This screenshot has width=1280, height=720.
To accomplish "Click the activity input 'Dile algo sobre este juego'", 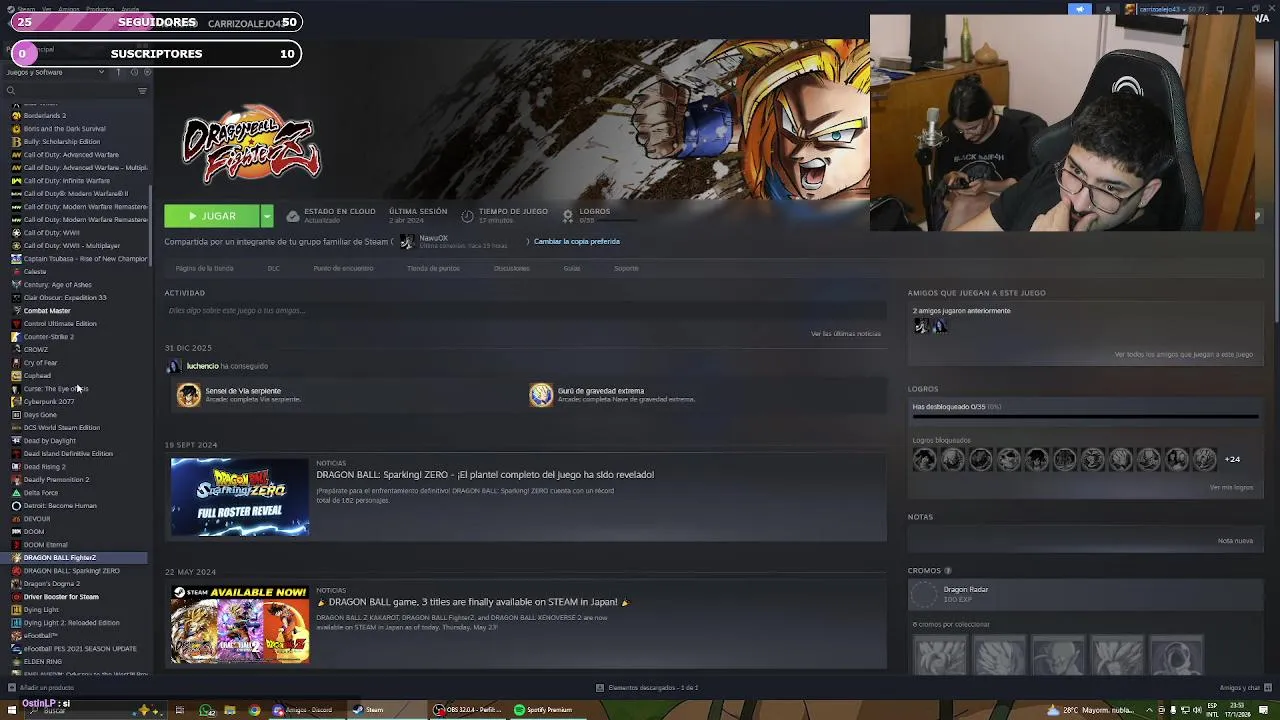I will click(x=525, y=311).
